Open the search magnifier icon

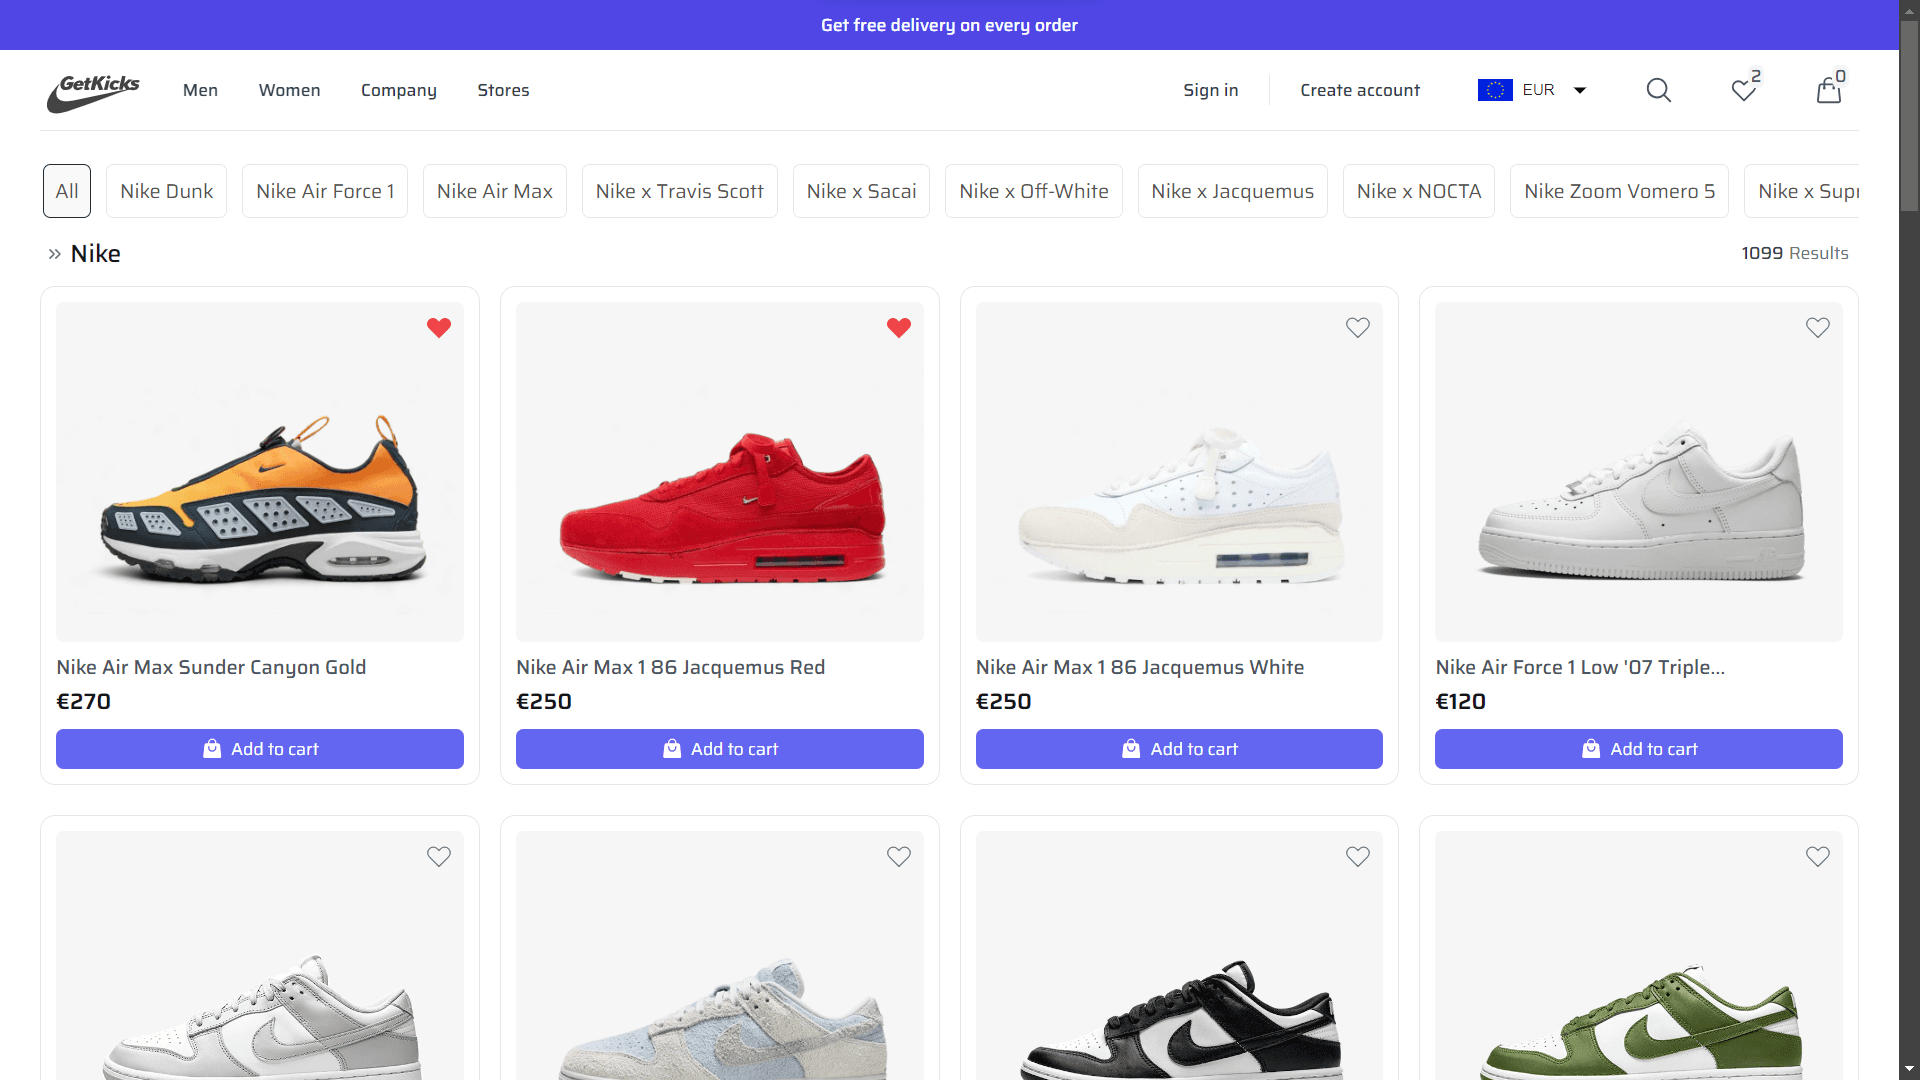pyautogui.click(x=1658, y=90)
